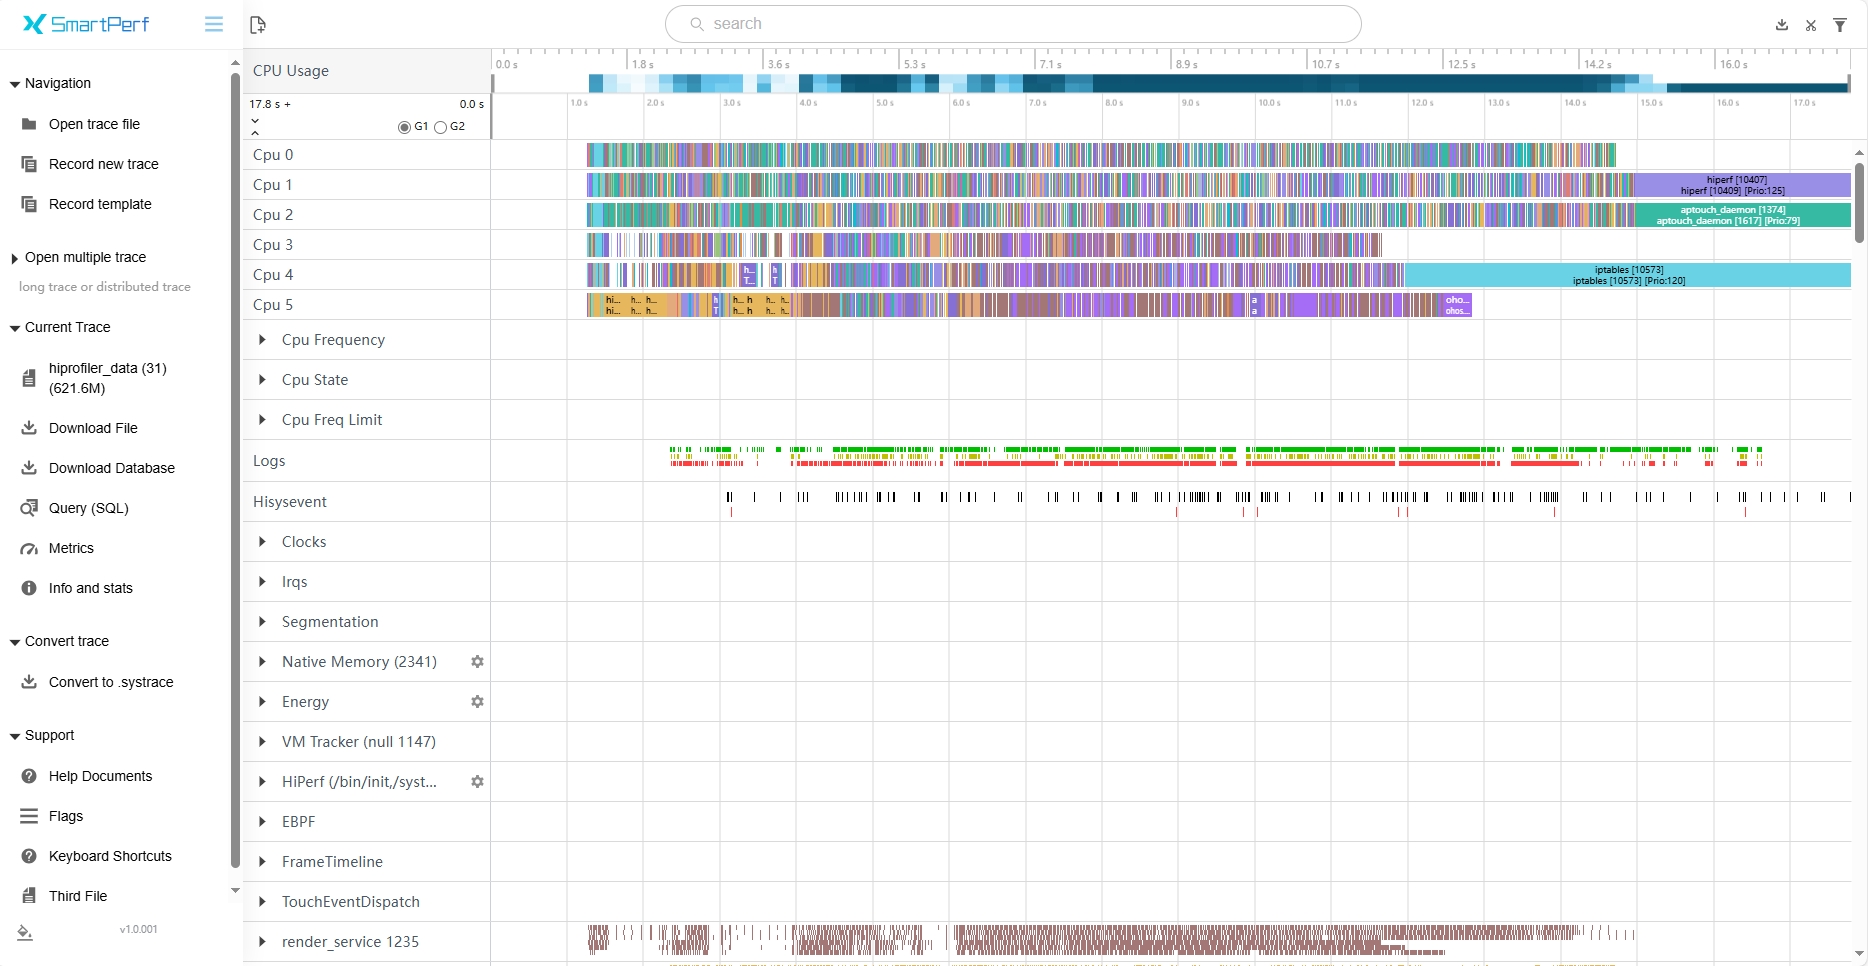The width and height of the screenshot is (1868, 966).
Task: Click Convert to .systrace
Action: (x=111, y=682)
